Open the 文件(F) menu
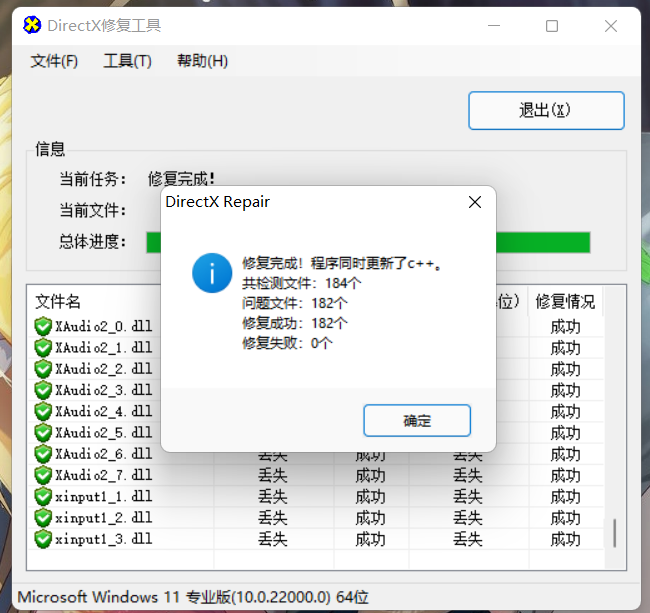The image size is (650, 613). click(x=54, y=61)
